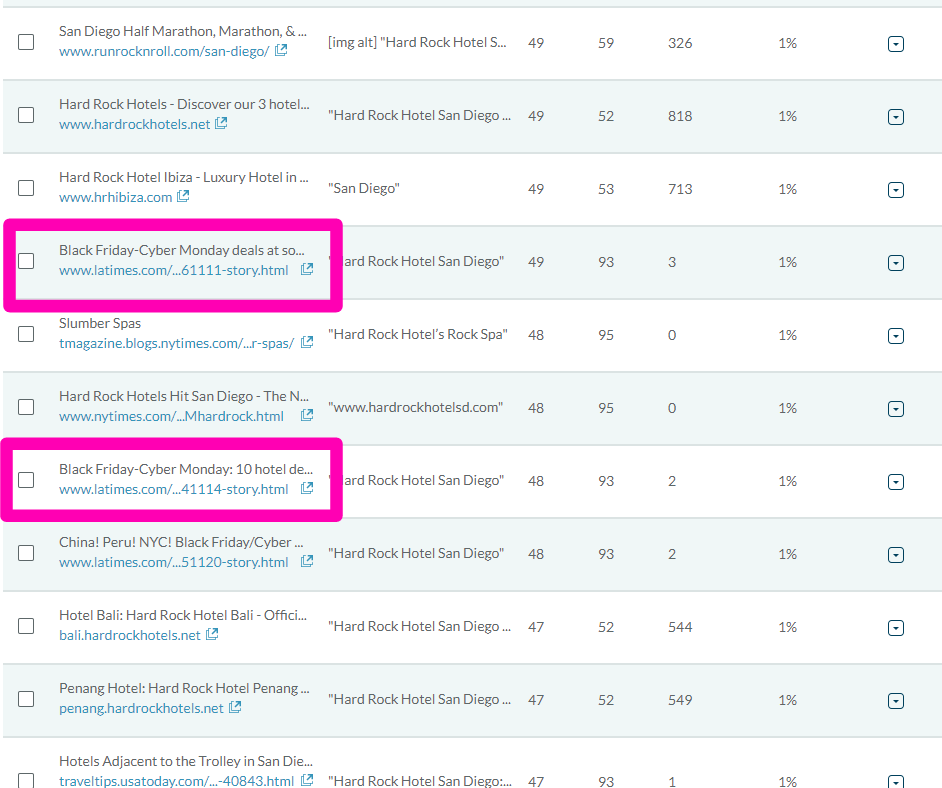
Task: Click value 544 in Hotel Bali row
Action: (x=679, y=627)
